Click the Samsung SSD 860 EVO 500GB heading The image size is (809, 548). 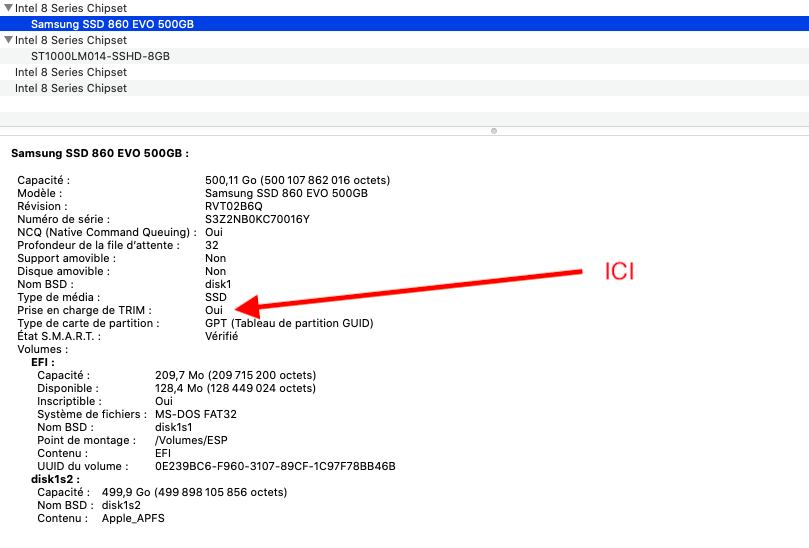(x=100, y=153)
